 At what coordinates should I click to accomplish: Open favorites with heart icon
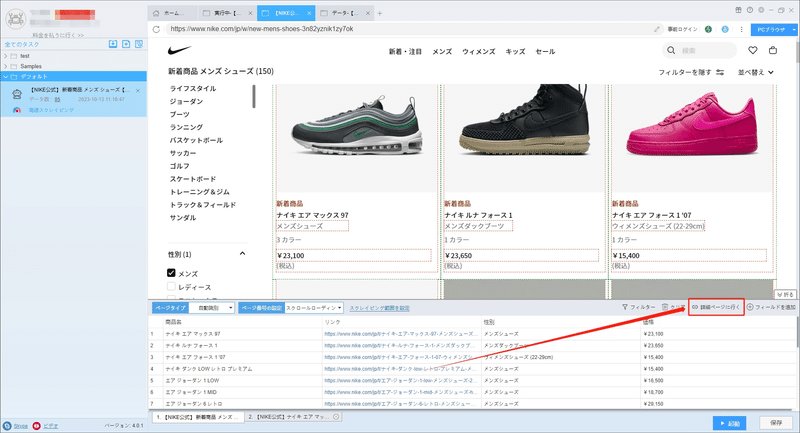pyautogui.click(x=753, y=50)
